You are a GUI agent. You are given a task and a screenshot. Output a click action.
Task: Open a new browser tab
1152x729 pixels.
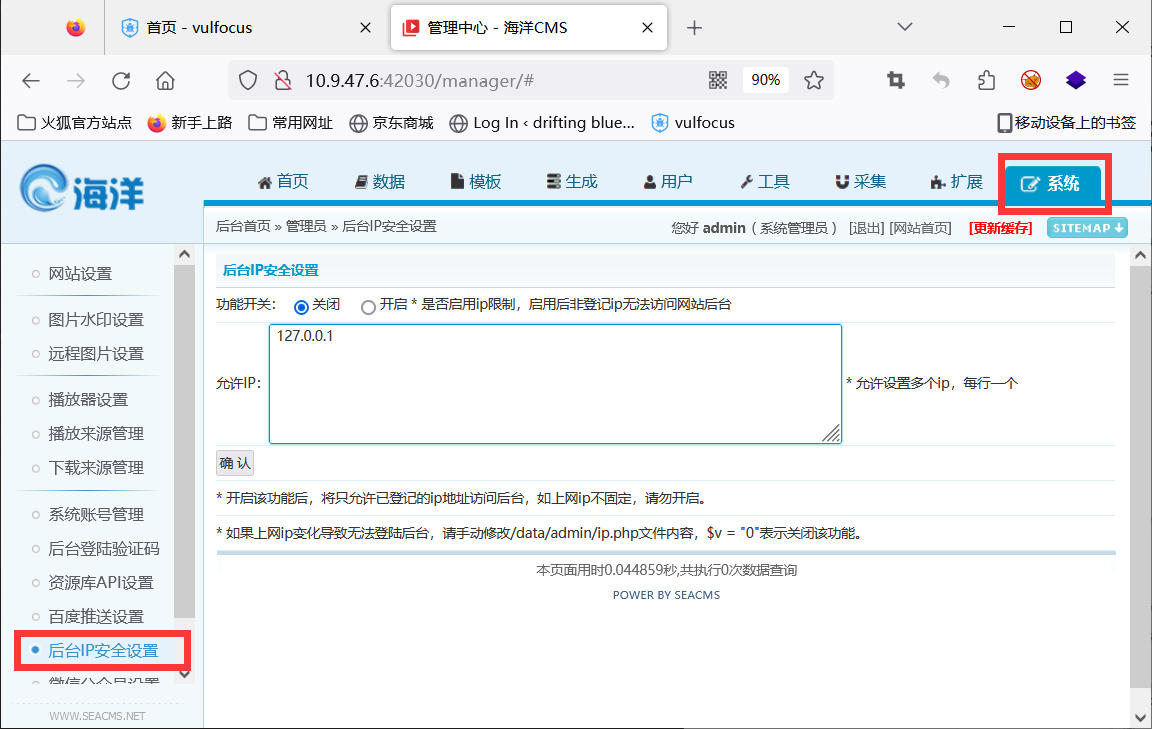694,28
